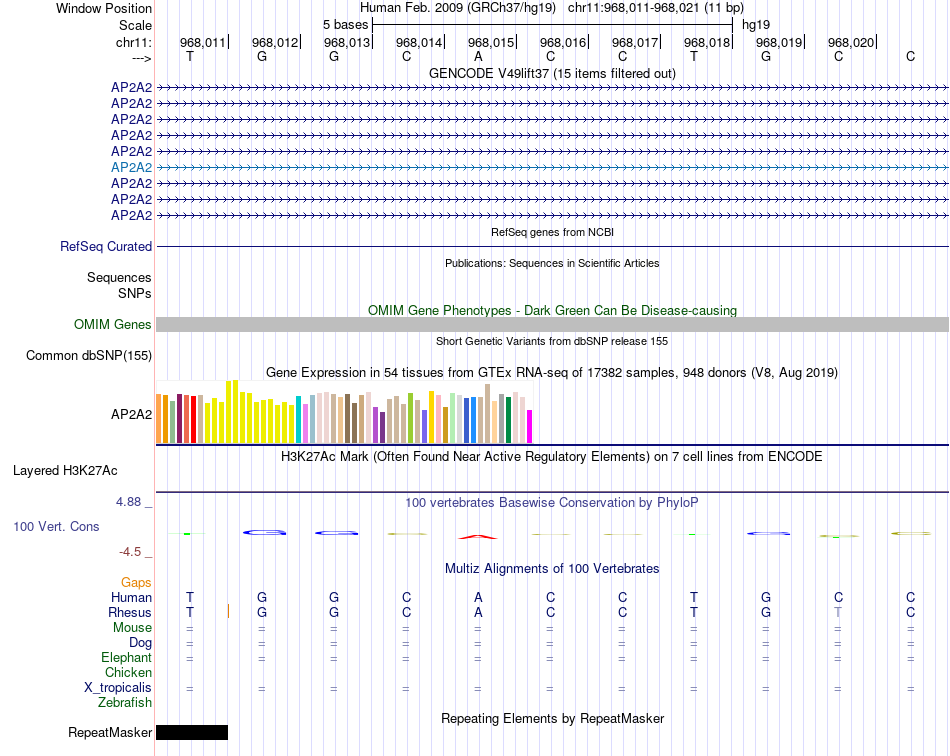950x756 pixels.
Task: Click the Layered H3K27Ac track label
Action: 65,471
